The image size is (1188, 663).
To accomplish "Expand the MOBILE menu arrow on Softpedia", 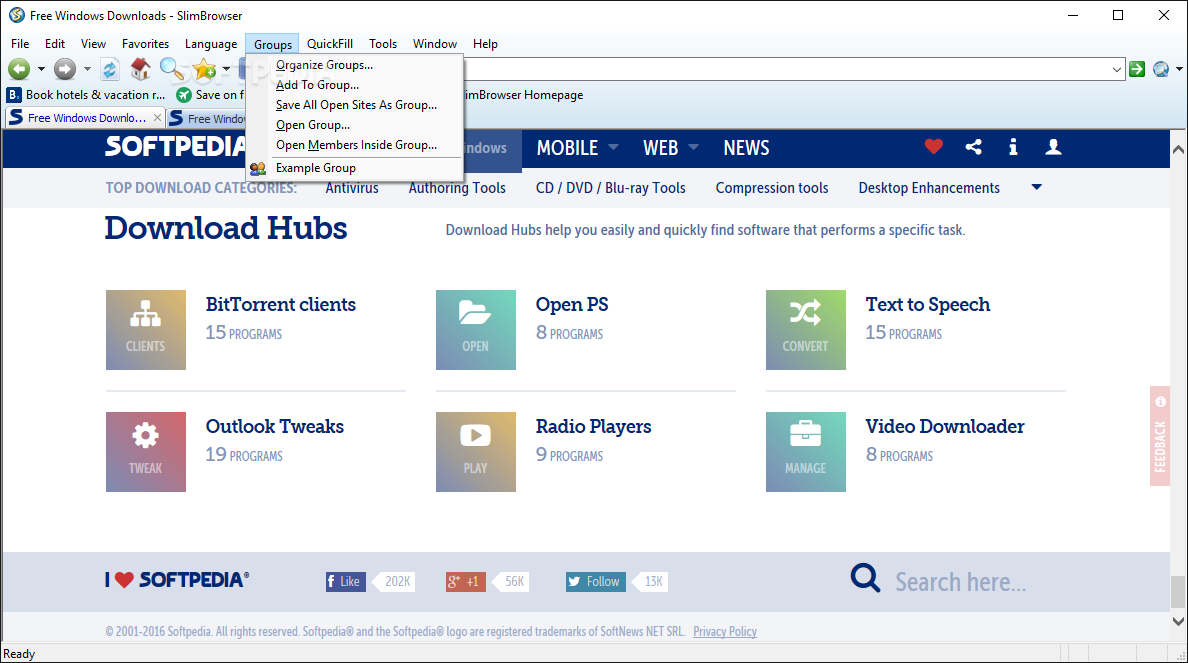I will click(614, 147).
